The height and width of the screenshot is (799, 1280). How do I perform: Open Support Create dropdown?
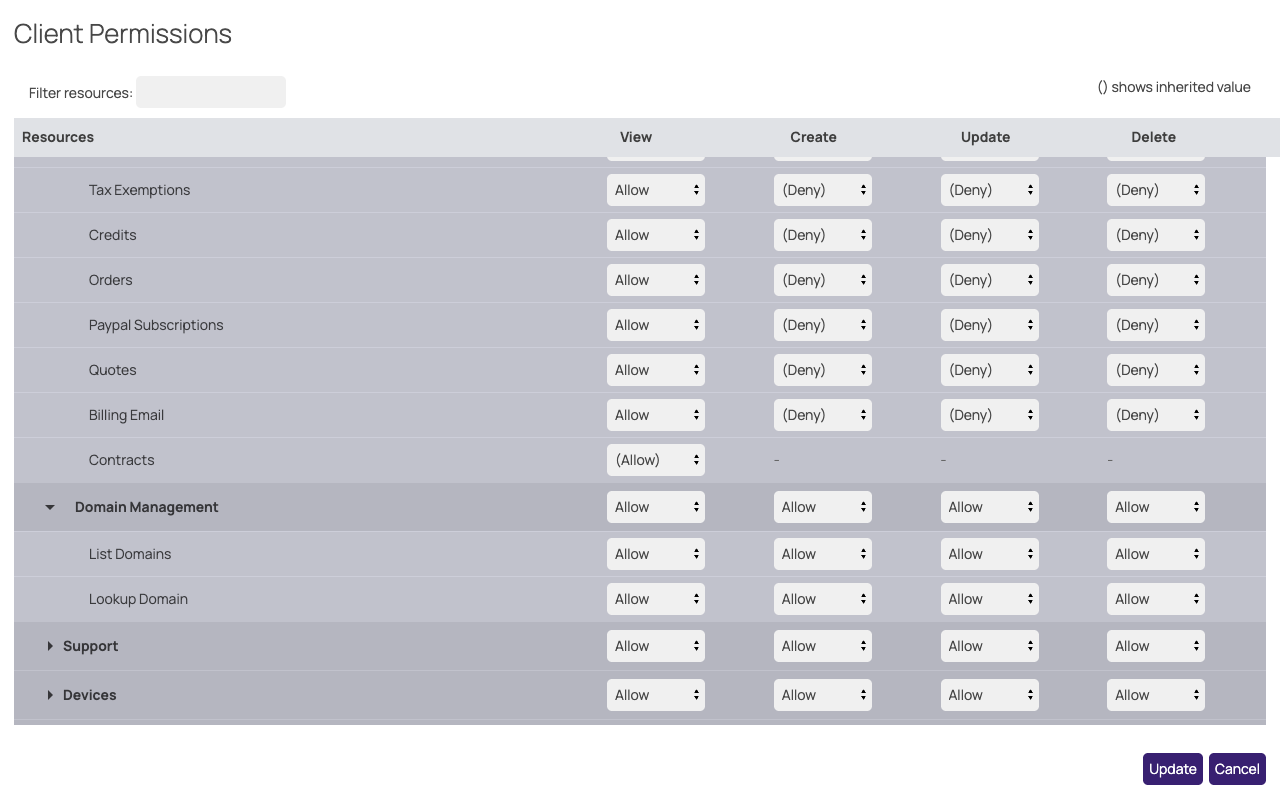coord(823,646)
